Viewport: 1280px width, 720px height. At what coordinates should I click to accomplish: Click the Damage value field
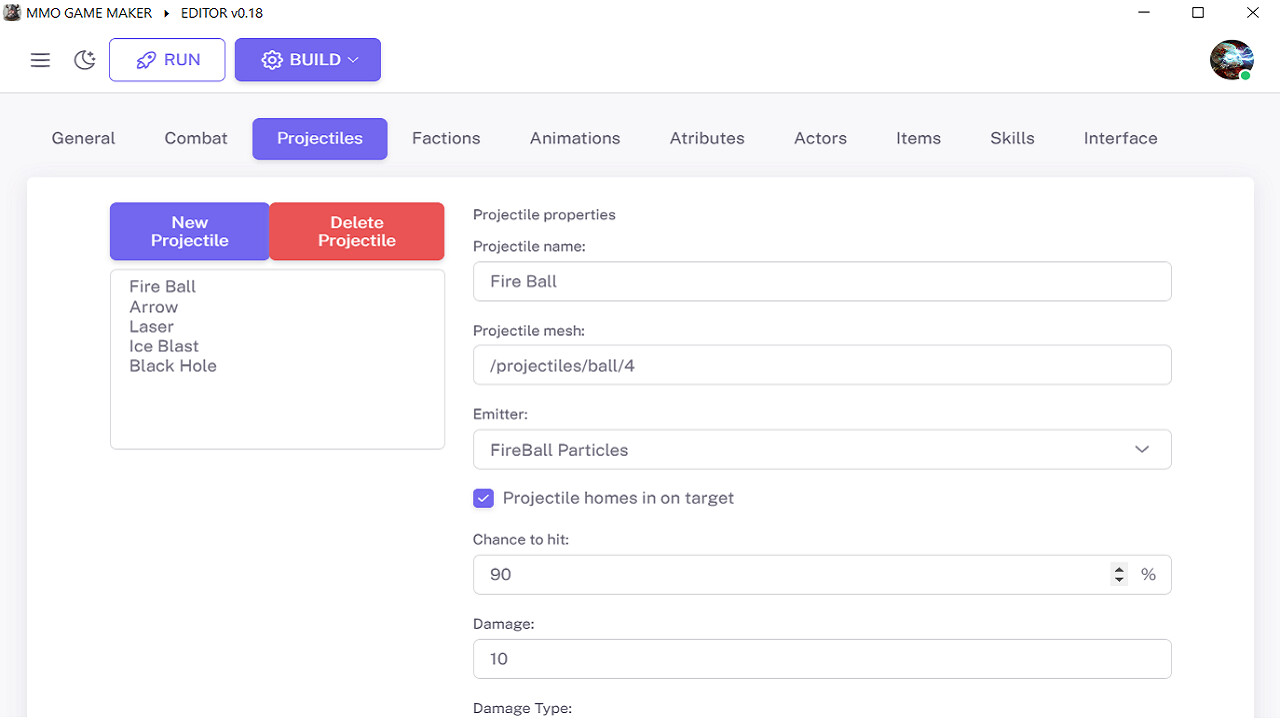(x=822, y=658)
